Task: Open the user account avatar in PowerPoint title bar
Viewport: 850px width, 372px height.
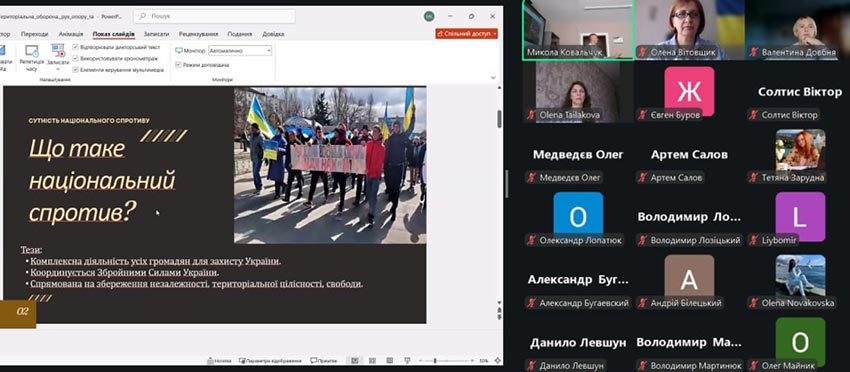Action: pos(429,16)
